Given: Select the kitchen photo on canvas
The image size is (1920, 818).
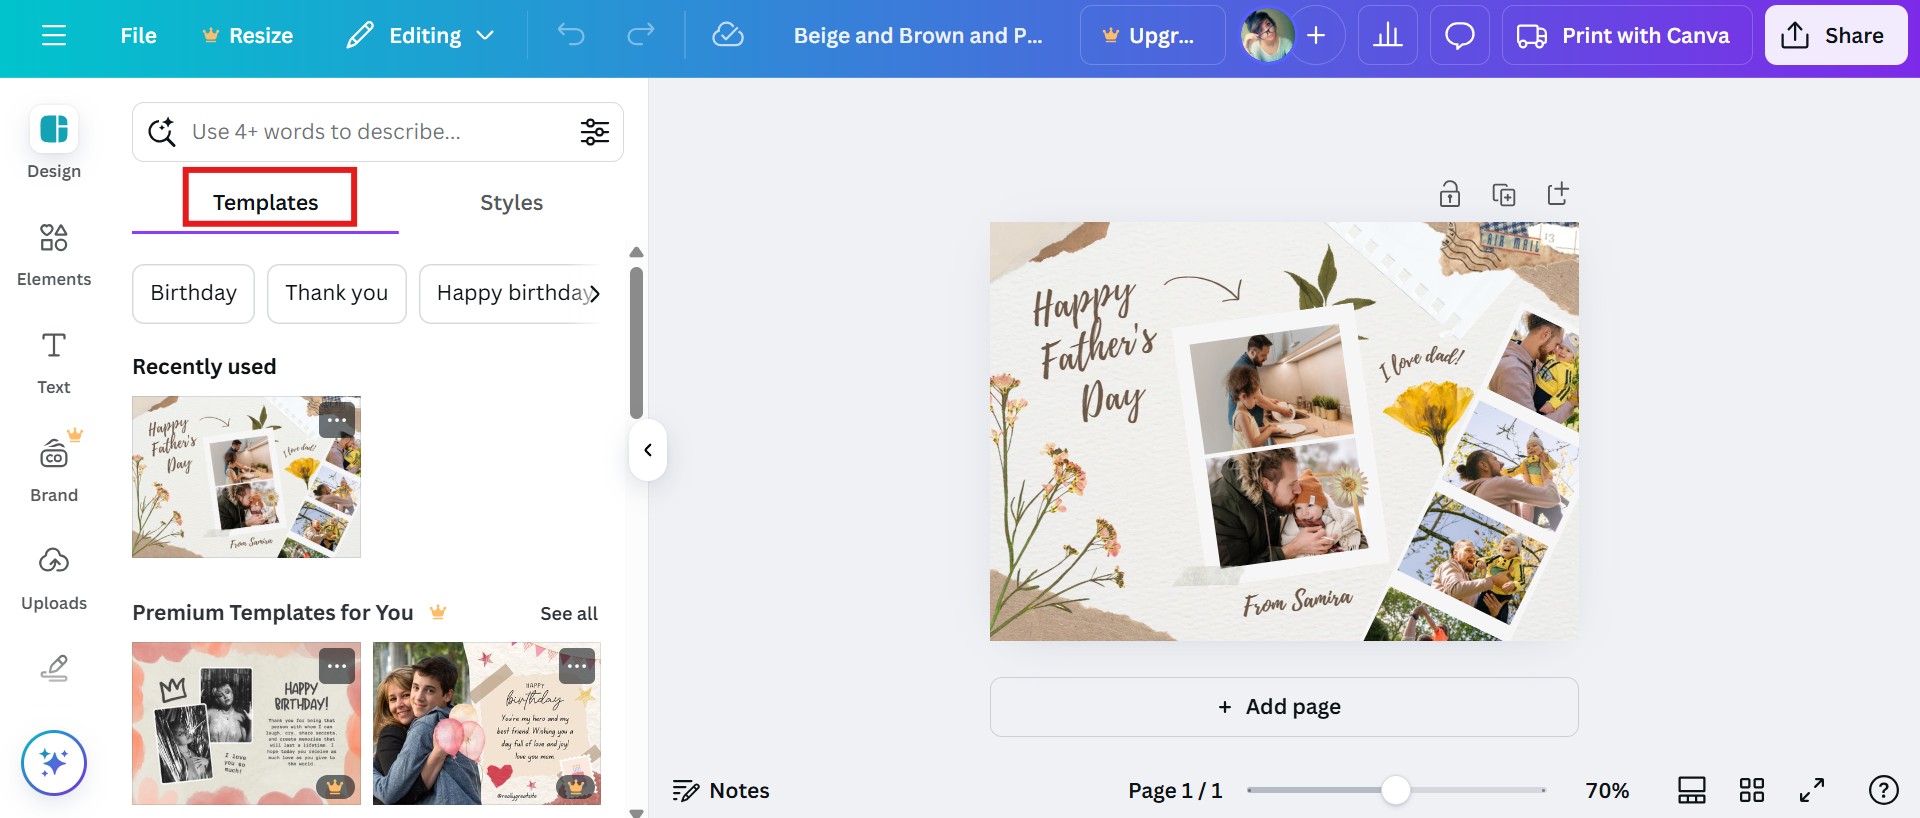Looking at the screenshot, I should (x=1270, y=388).
